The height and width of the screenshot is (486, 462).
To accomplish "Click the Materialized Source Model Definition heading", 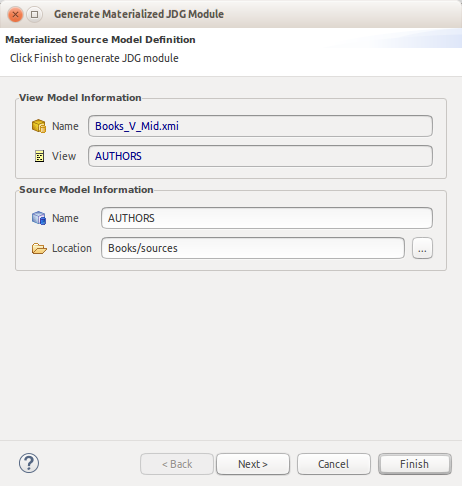I will (100, 40).
